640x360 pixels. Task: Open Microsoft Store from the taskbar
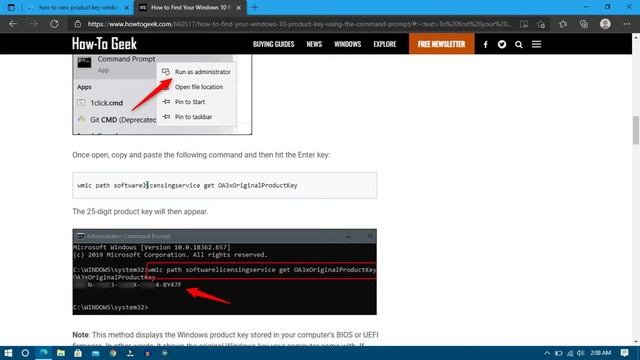pyautogui.click(x=78, y=353)
